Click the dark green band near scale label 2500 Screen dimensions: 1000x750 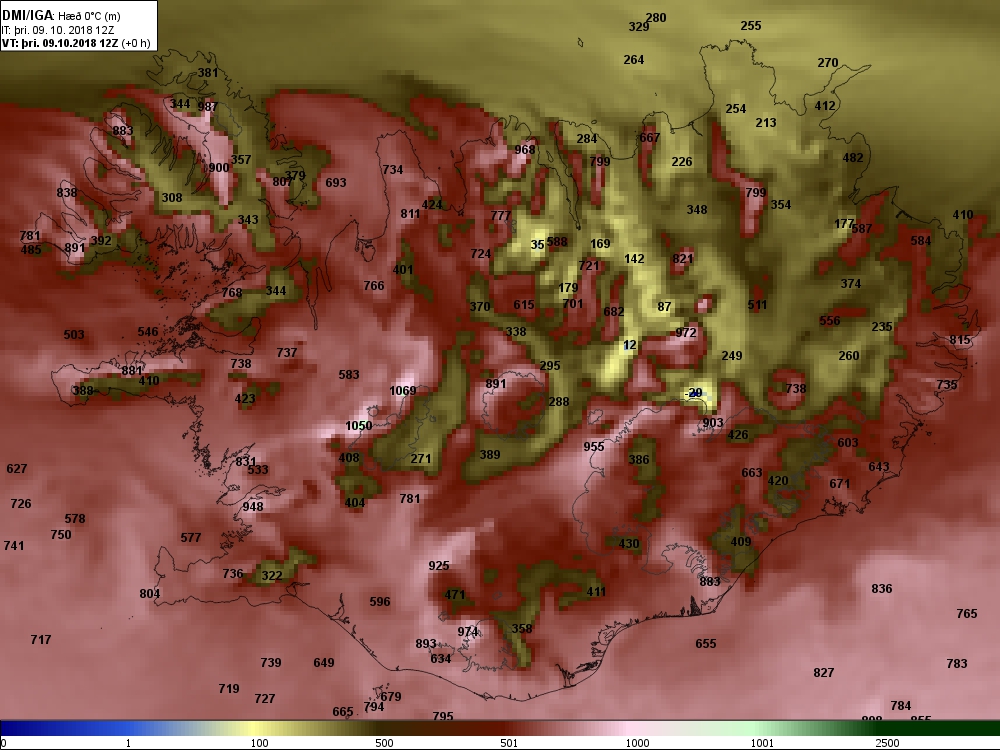point(886,728)
